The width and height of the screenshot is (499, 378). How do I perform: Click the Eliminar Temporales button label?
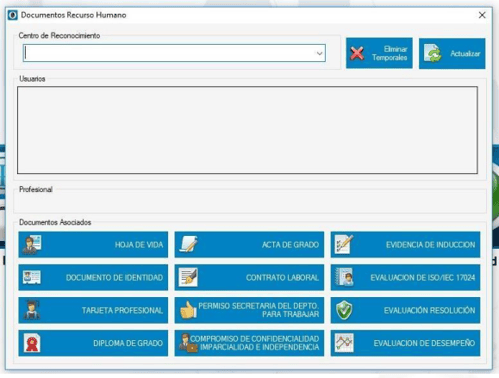coord(390,53)
